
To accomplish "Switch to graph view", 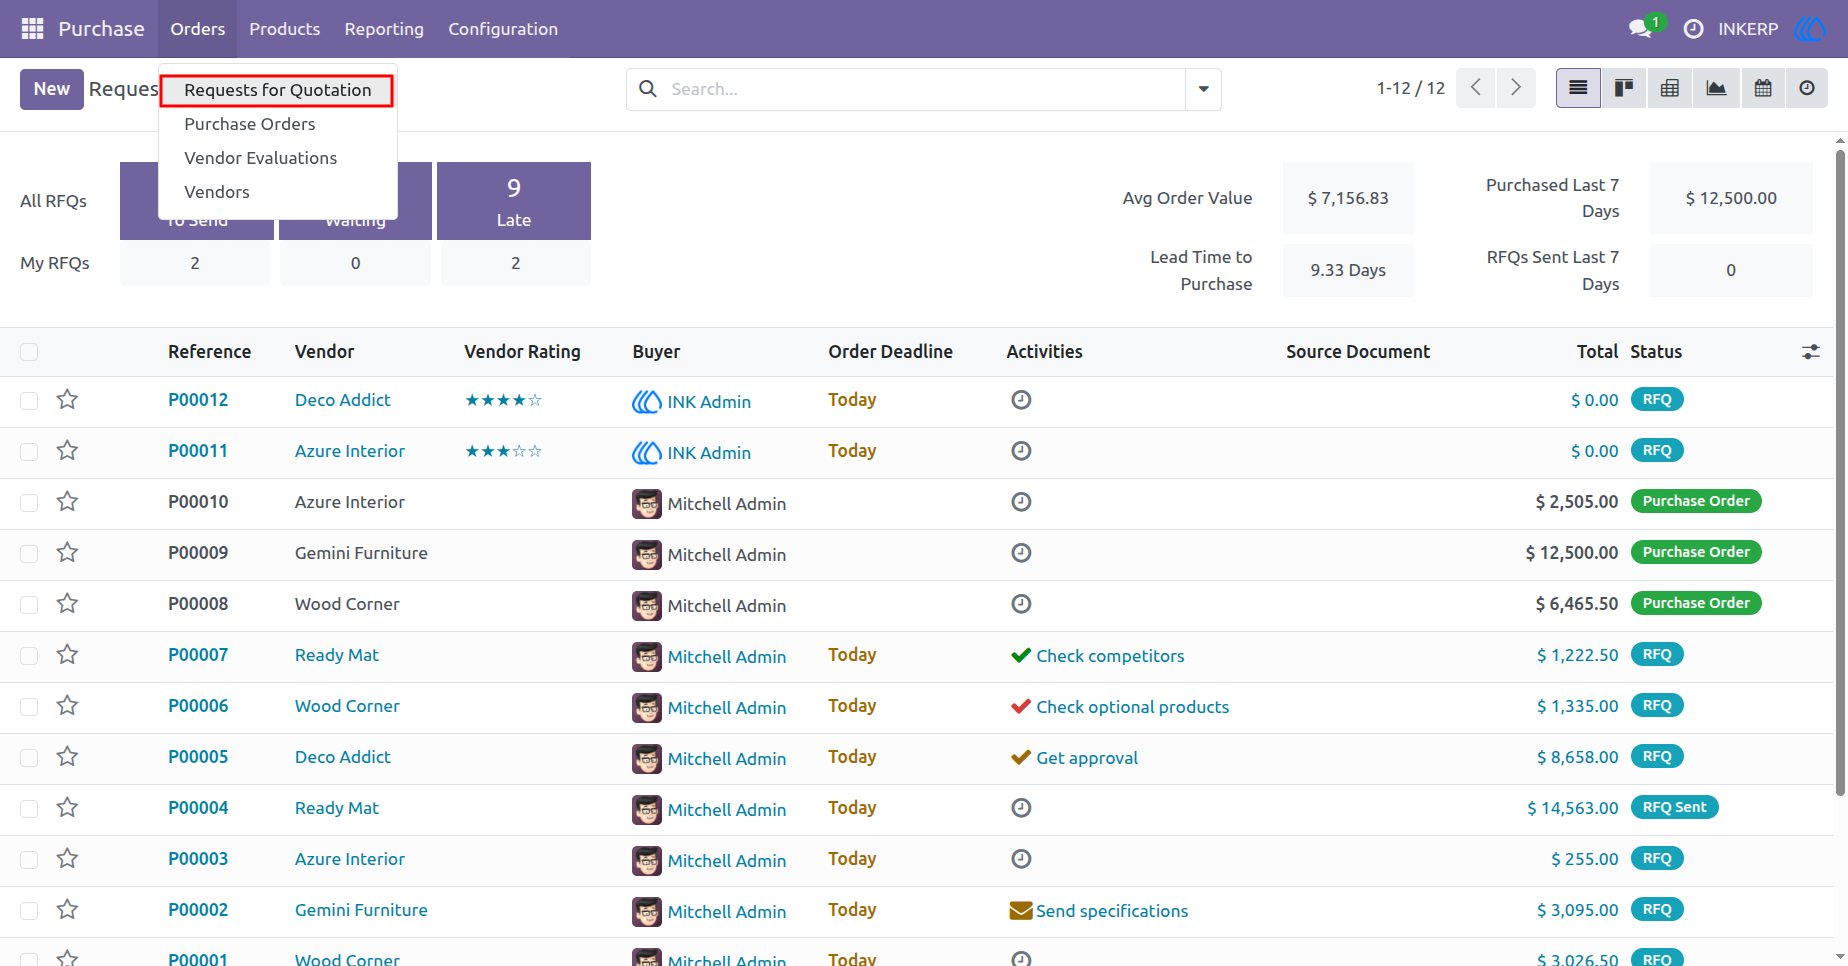I will click(x=1716, y=88).
